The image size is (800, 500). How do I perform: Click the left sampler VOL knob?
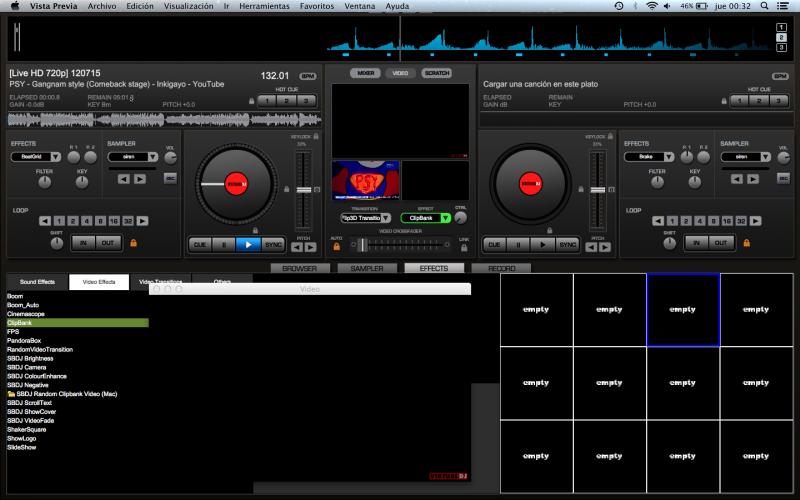coord(170,158)
